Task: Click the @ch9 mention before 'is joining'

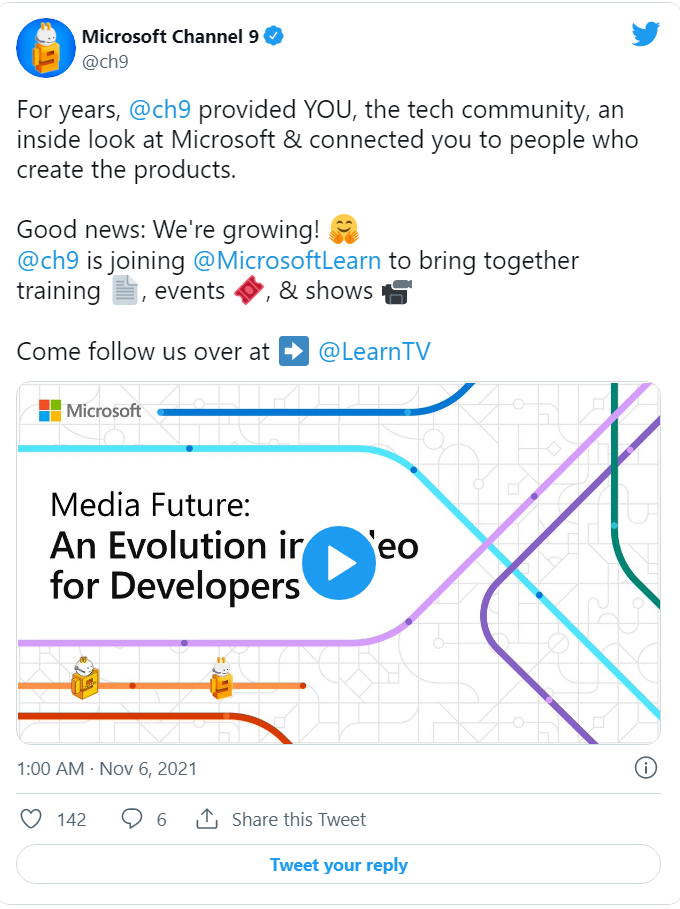Action: 48,261
